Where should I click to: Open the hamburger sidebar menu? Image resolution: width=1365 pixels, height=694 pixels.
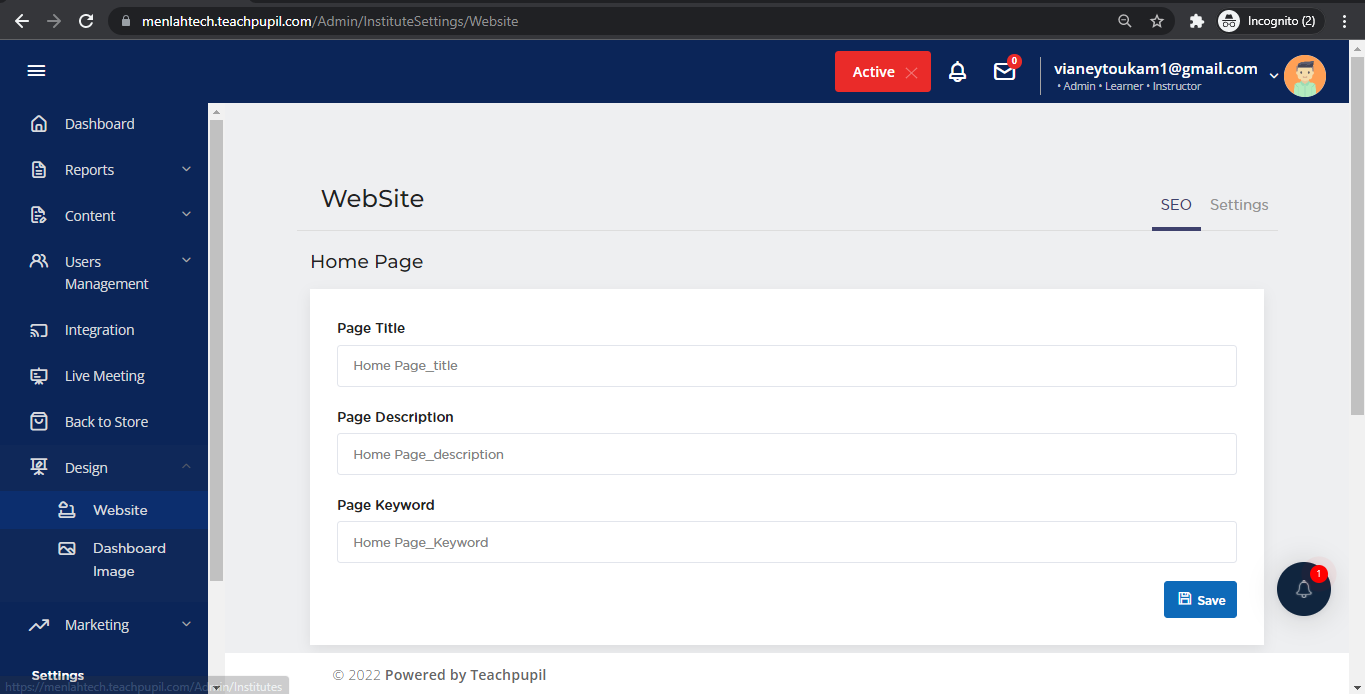pyautogui.click(x=37, y=71)
